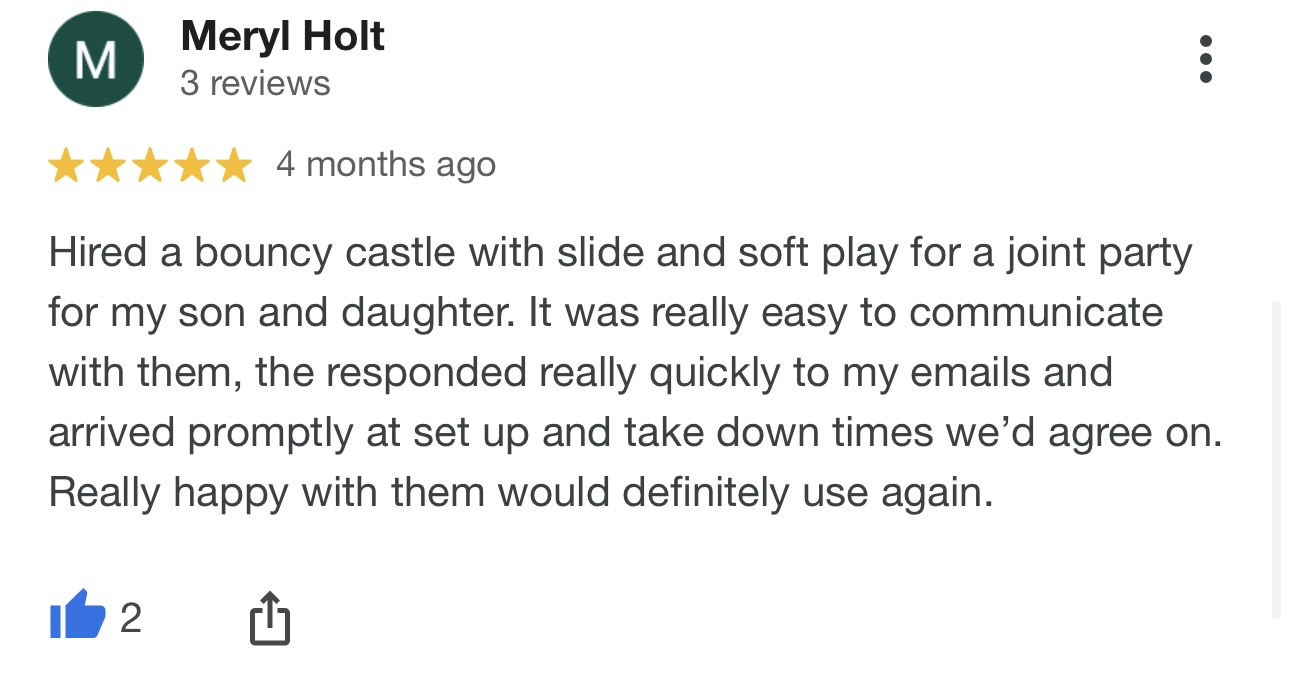Select the fourth yellow rating star
Image resolution: width=1290 pixels, height=679 pixels.
pos(191,165)
